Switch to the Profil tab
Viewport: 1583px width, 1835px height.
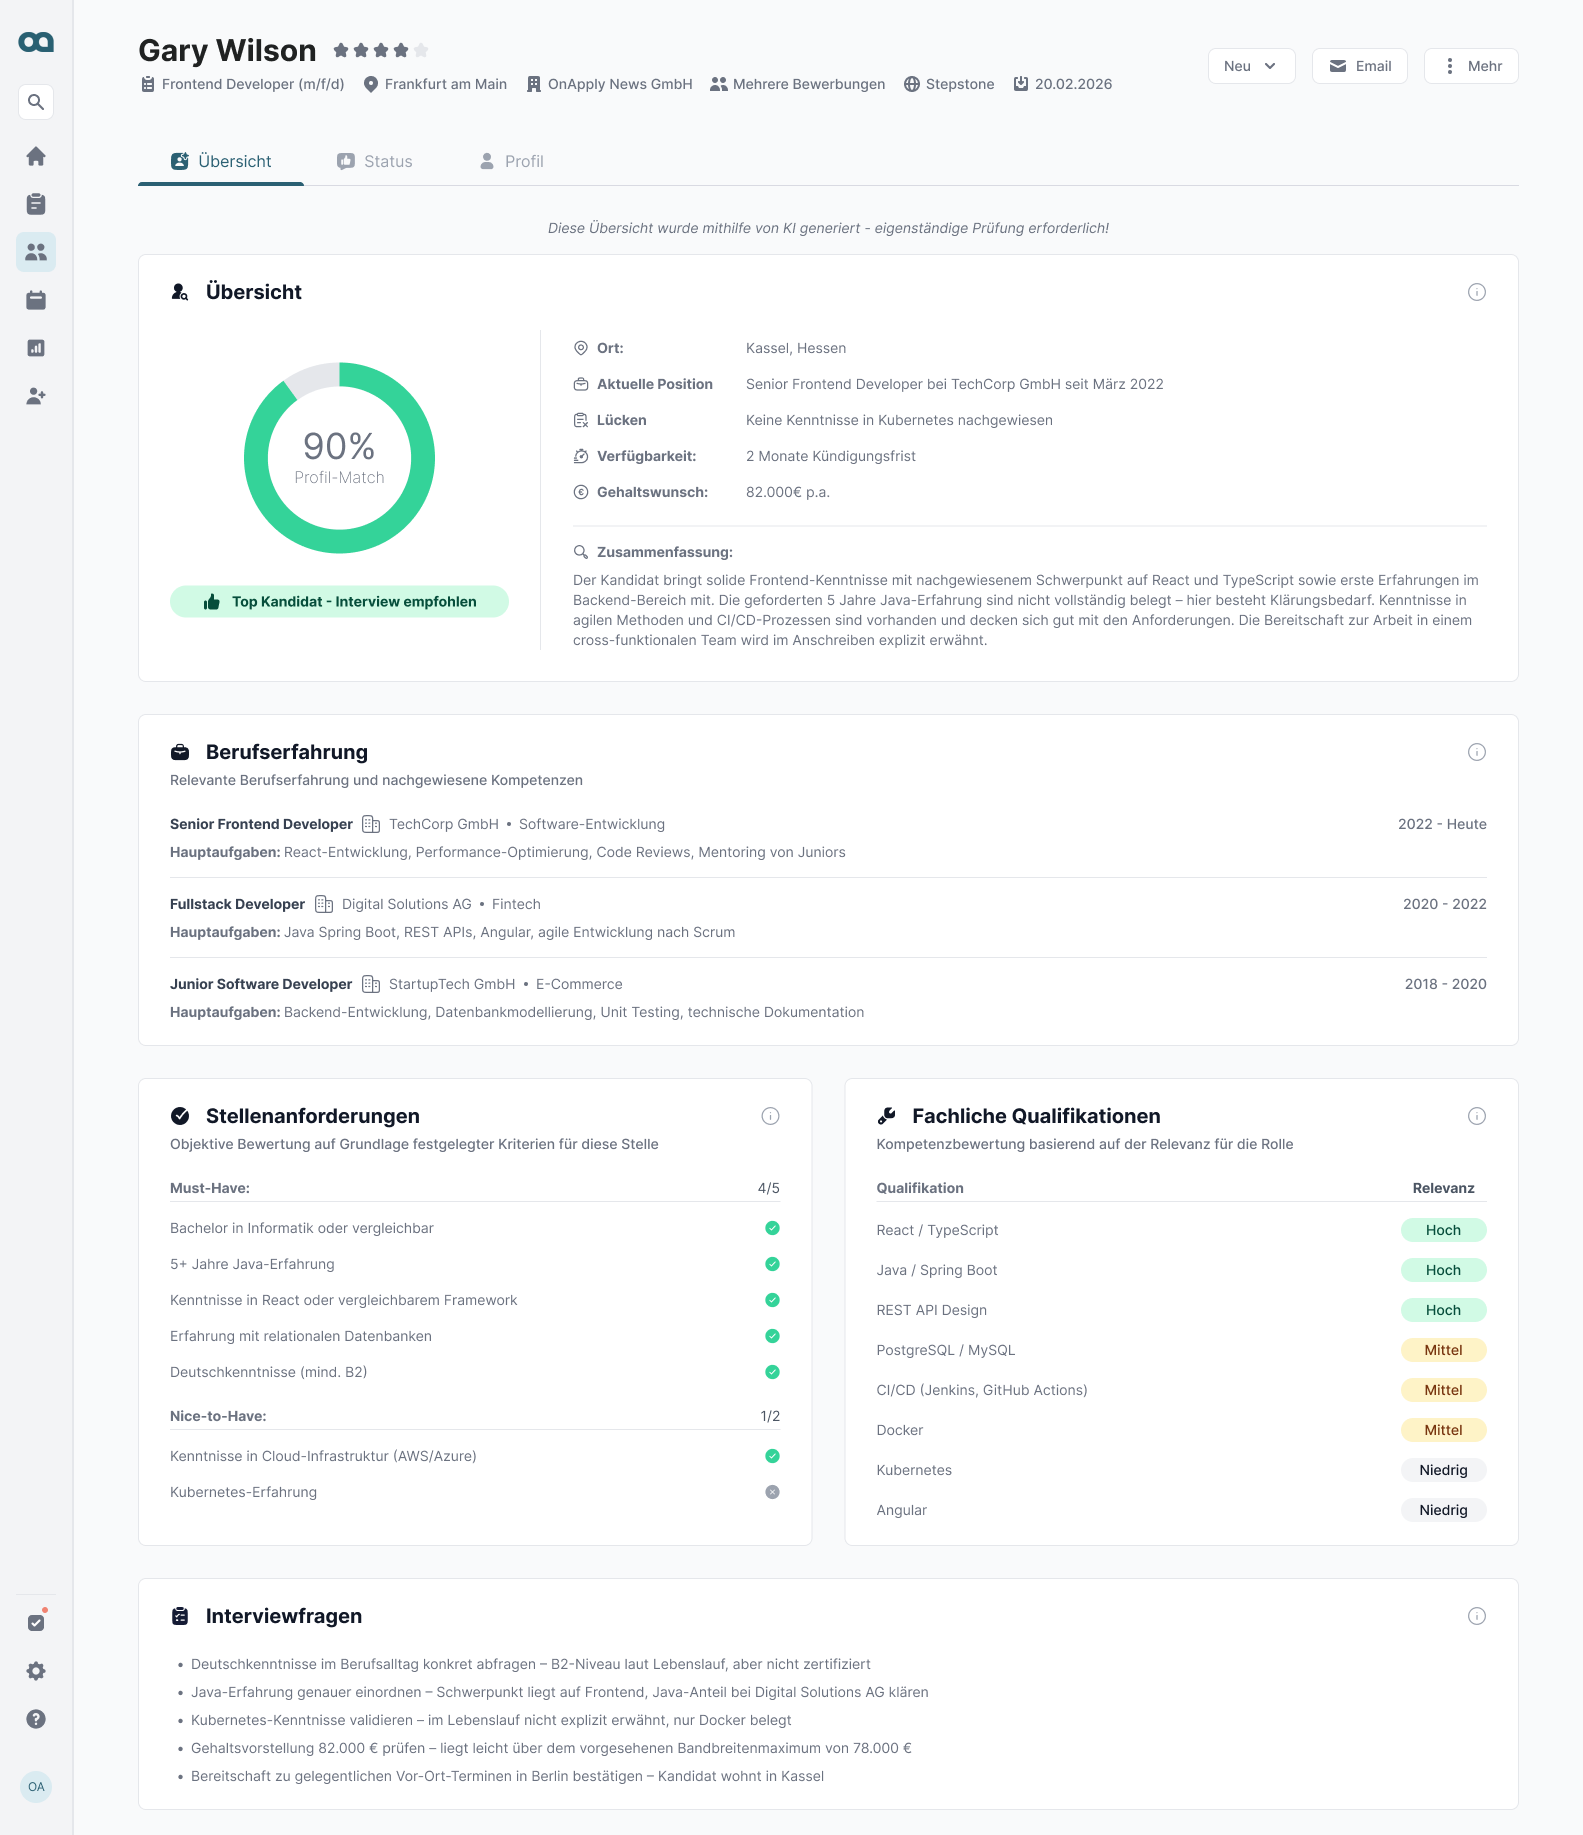coord(511,161)
